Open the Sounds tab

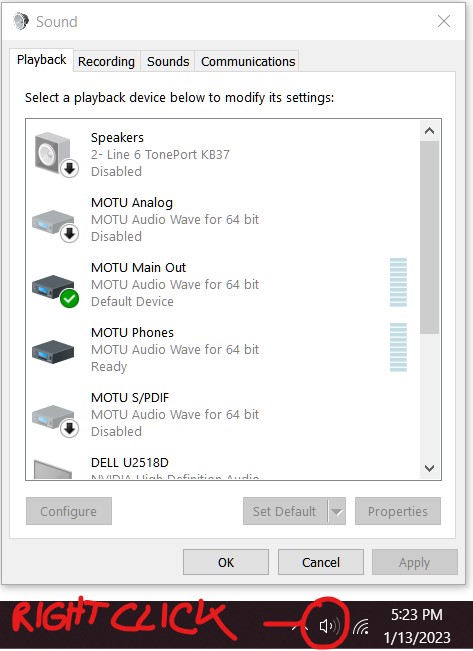168,61
